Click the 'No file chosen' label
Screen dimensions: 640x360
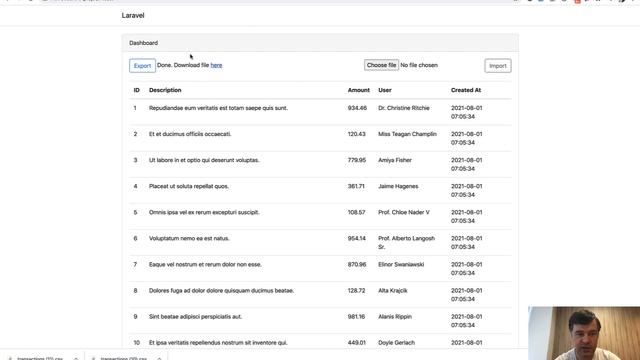(x=419, y=65)
